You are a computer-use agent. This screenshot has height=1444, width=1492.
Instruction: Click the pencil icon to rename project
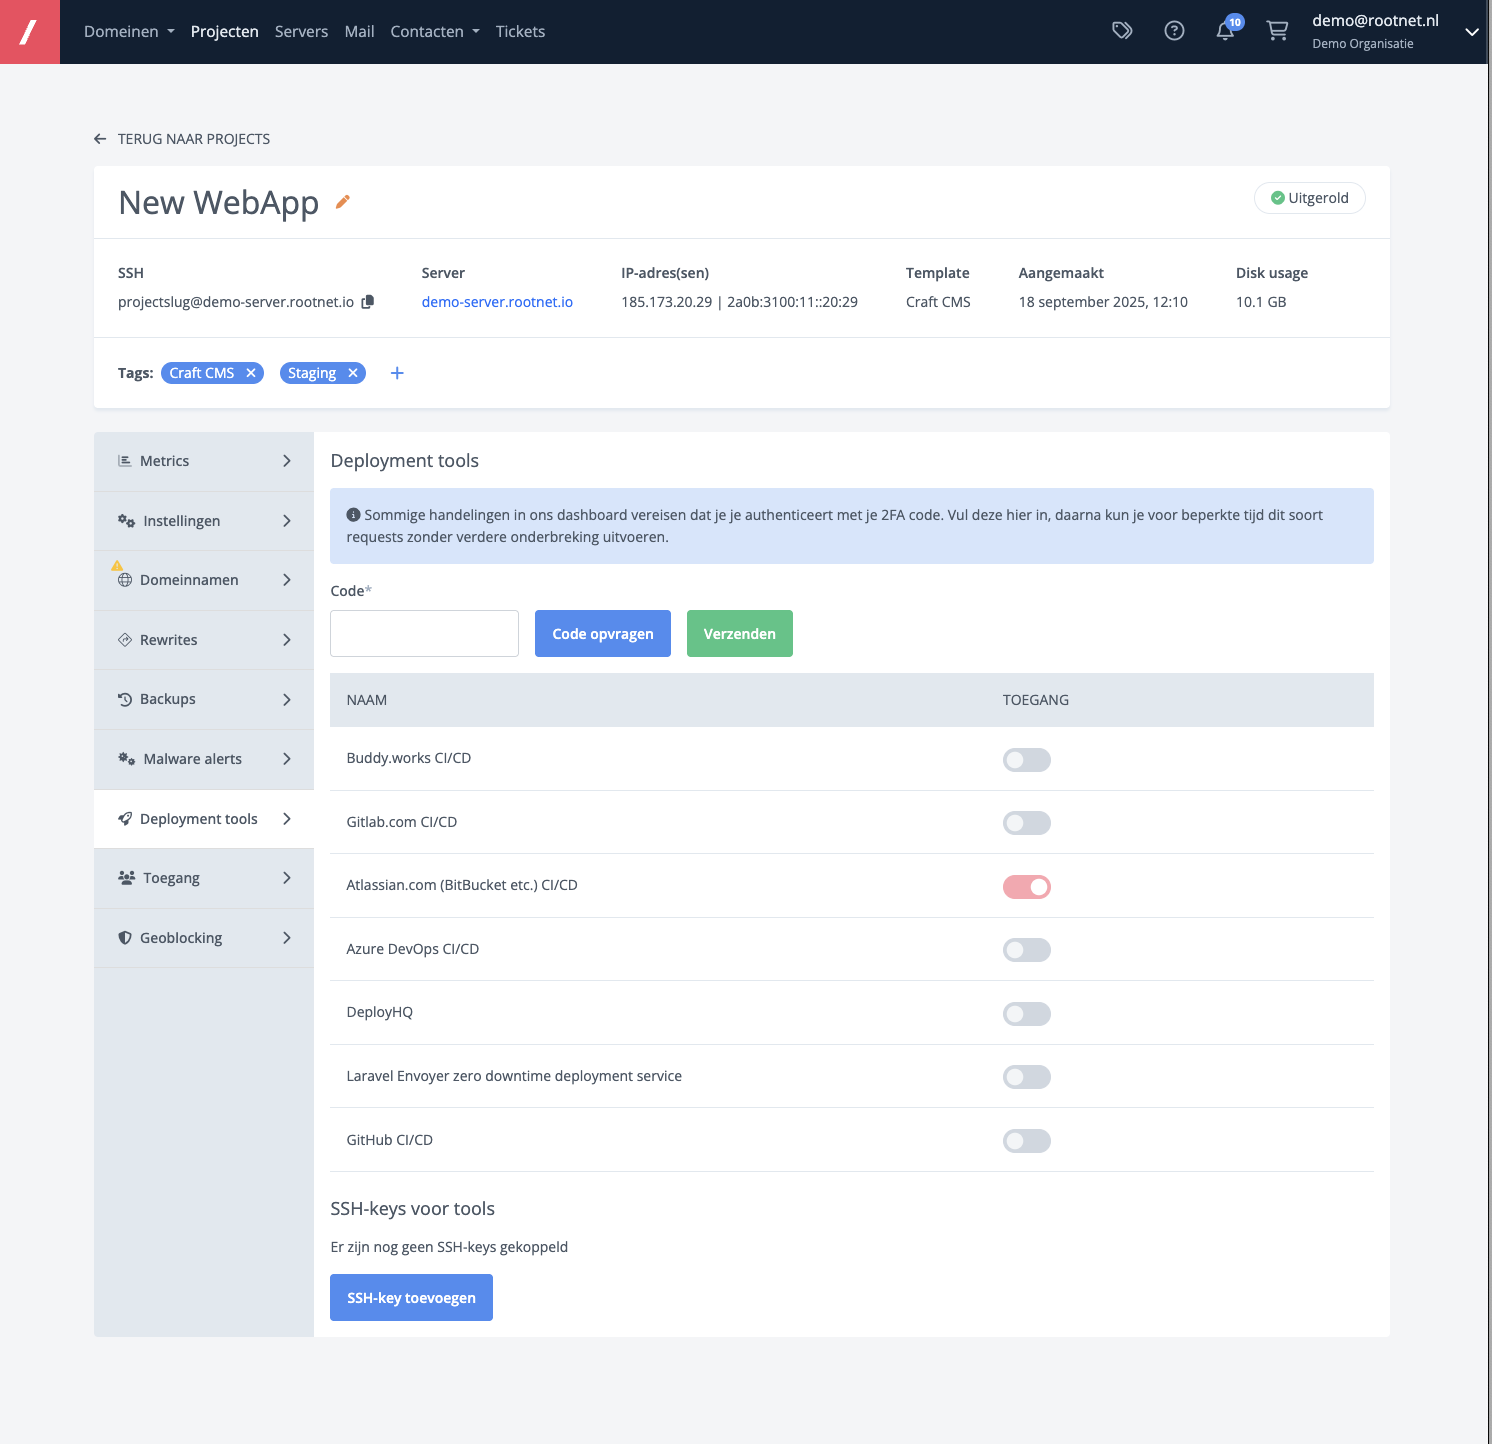tap(343, 202)
